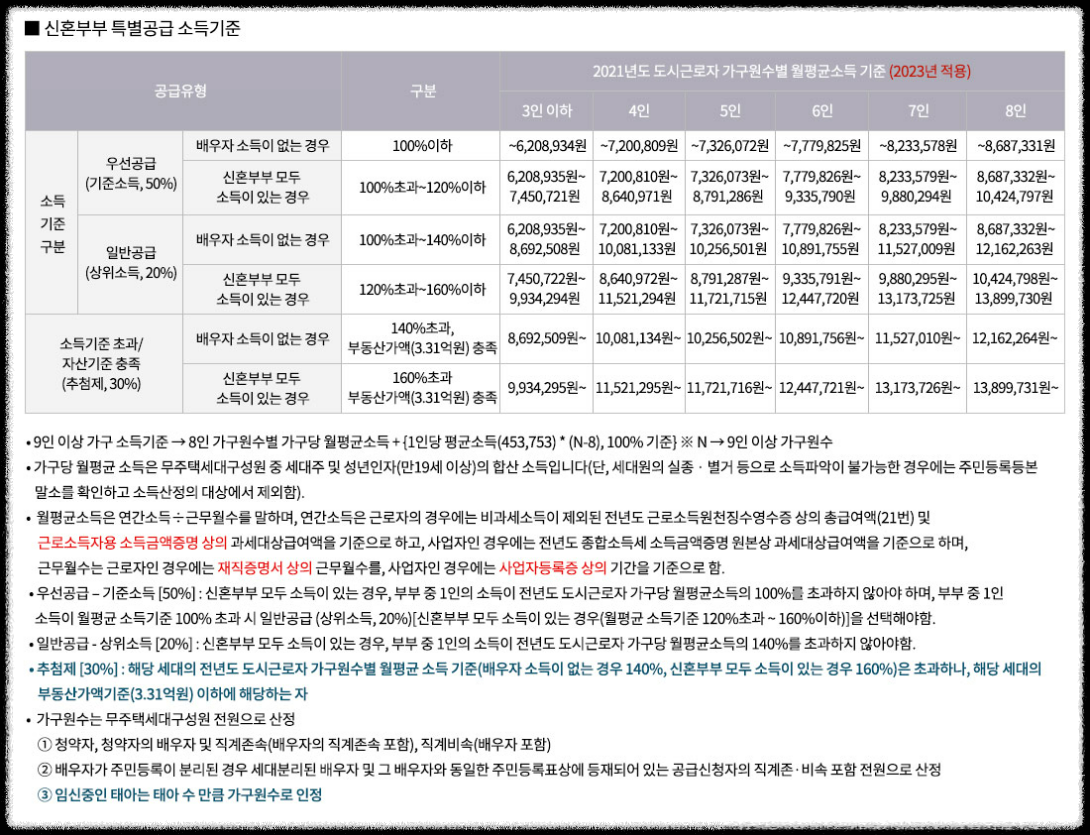Select the 일반공급 (상위소득, 20%) row label

(131, 263)
